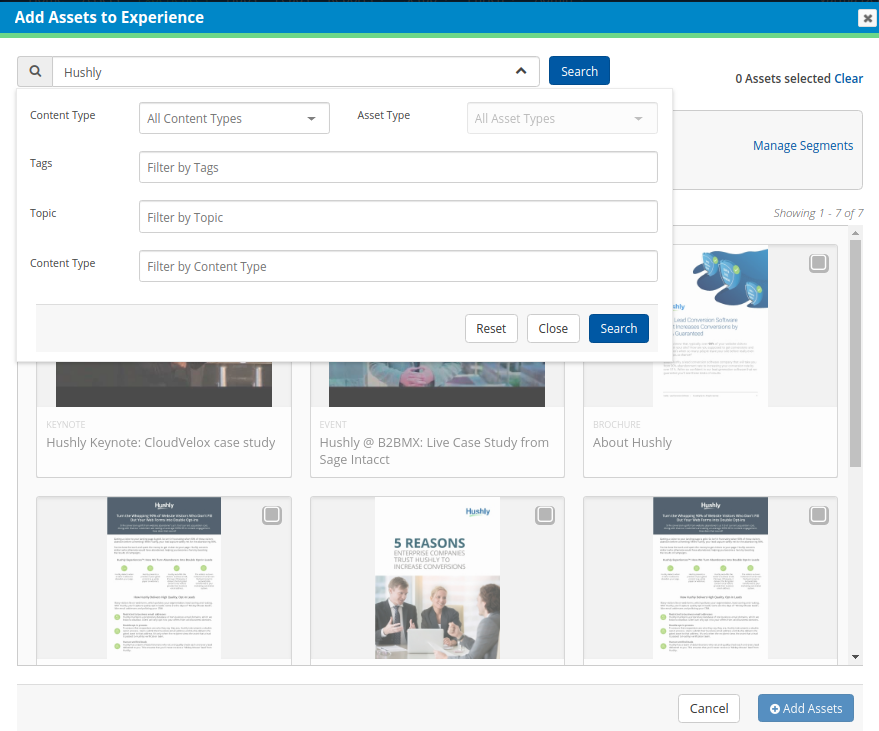Click the Filter by Tags field
Viewport: 879px width, 731px height.
[398, 167]
